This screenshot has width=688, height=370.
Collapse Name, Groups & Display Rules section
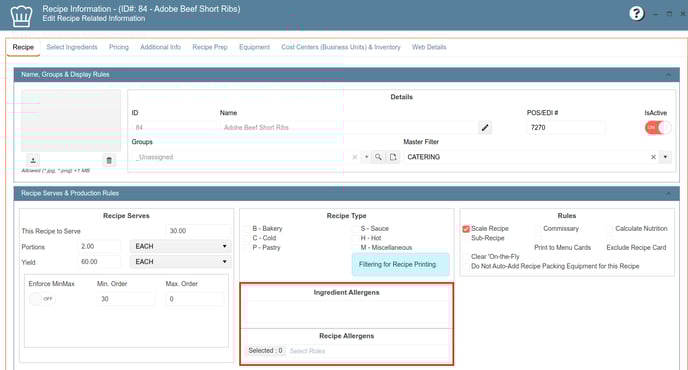coord(668,75)
